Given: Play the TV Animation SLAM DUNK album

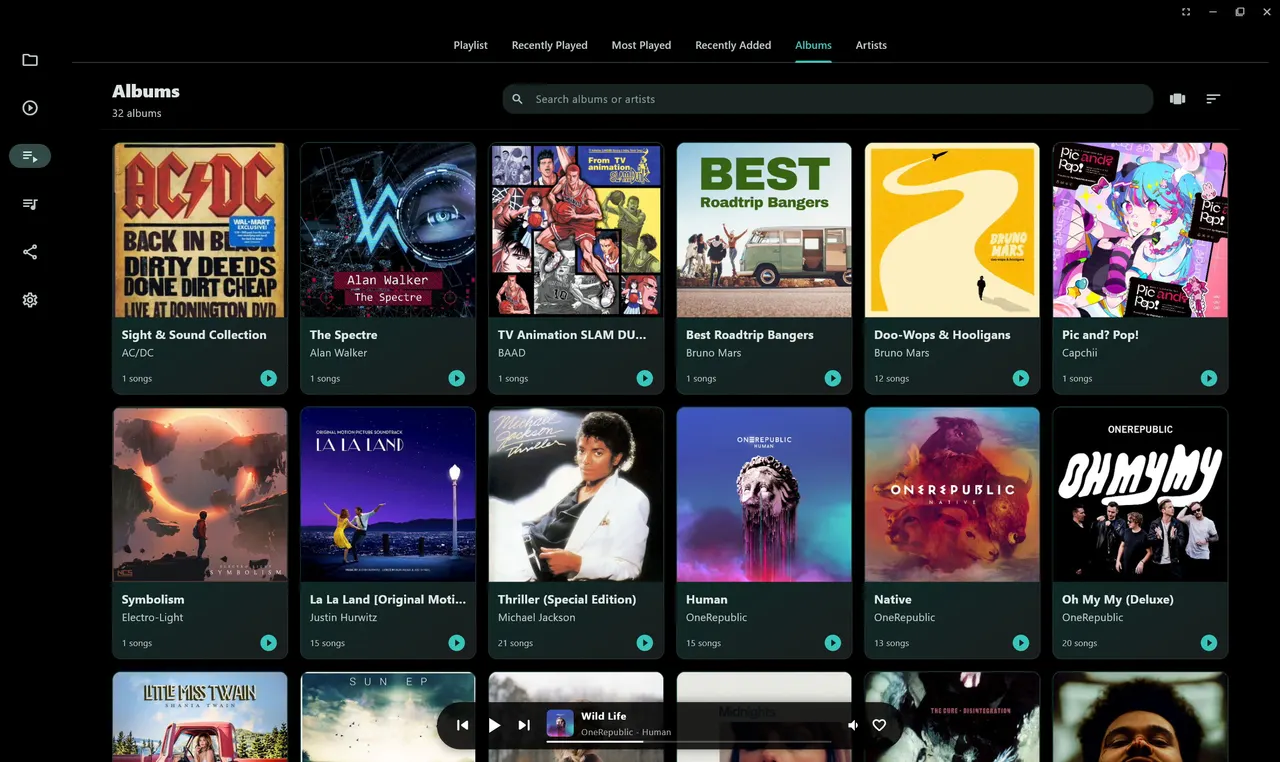Looking at the screenshot, I should click(644, 378).
